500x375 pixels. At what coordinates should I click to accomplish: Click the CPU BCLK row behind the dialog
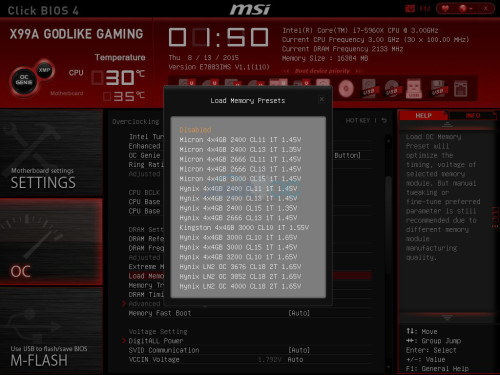pos(144,192)
